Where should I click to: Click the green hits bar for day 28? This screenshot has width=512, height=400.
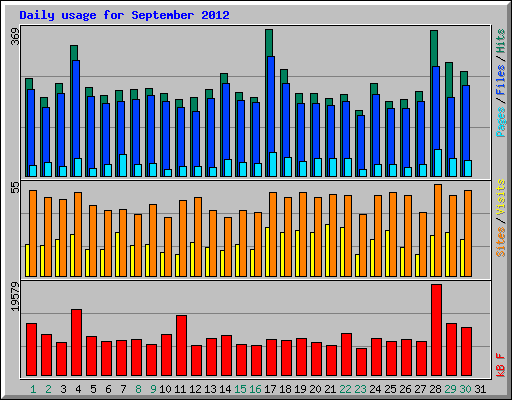tap(434, 48)
